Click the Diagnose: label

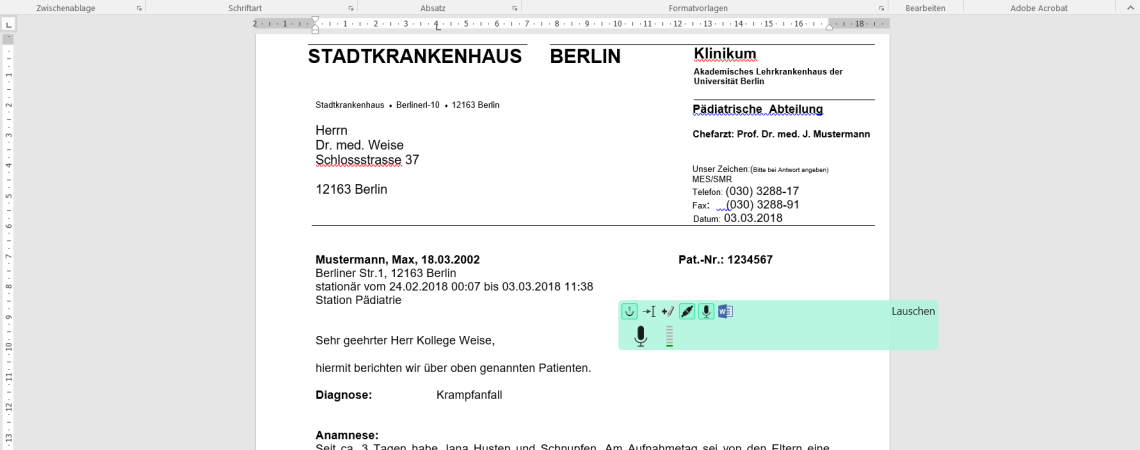344,395
